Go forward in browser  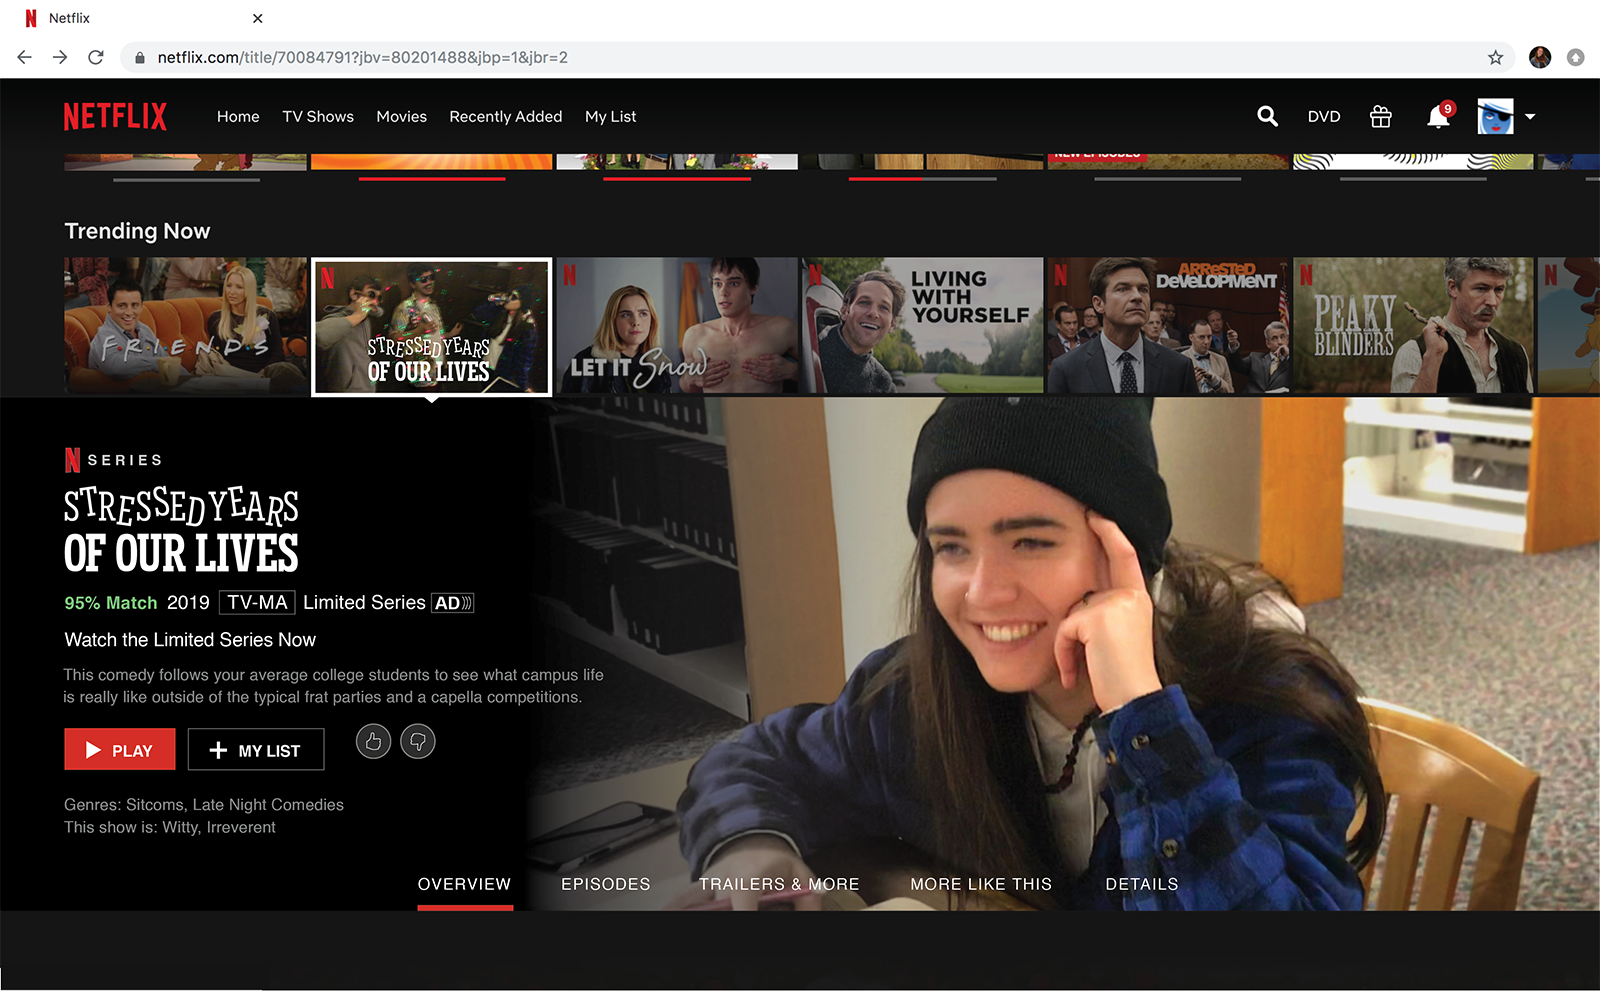pos(60,57)
